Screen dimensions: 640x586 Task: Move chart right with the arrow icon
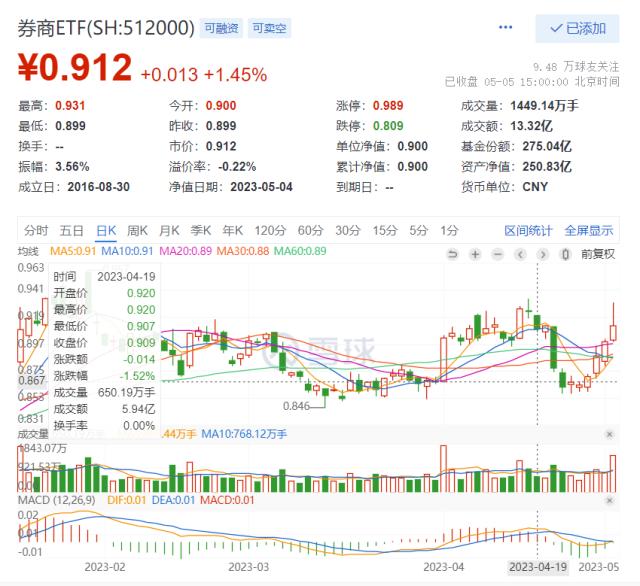tap(542, 255)
